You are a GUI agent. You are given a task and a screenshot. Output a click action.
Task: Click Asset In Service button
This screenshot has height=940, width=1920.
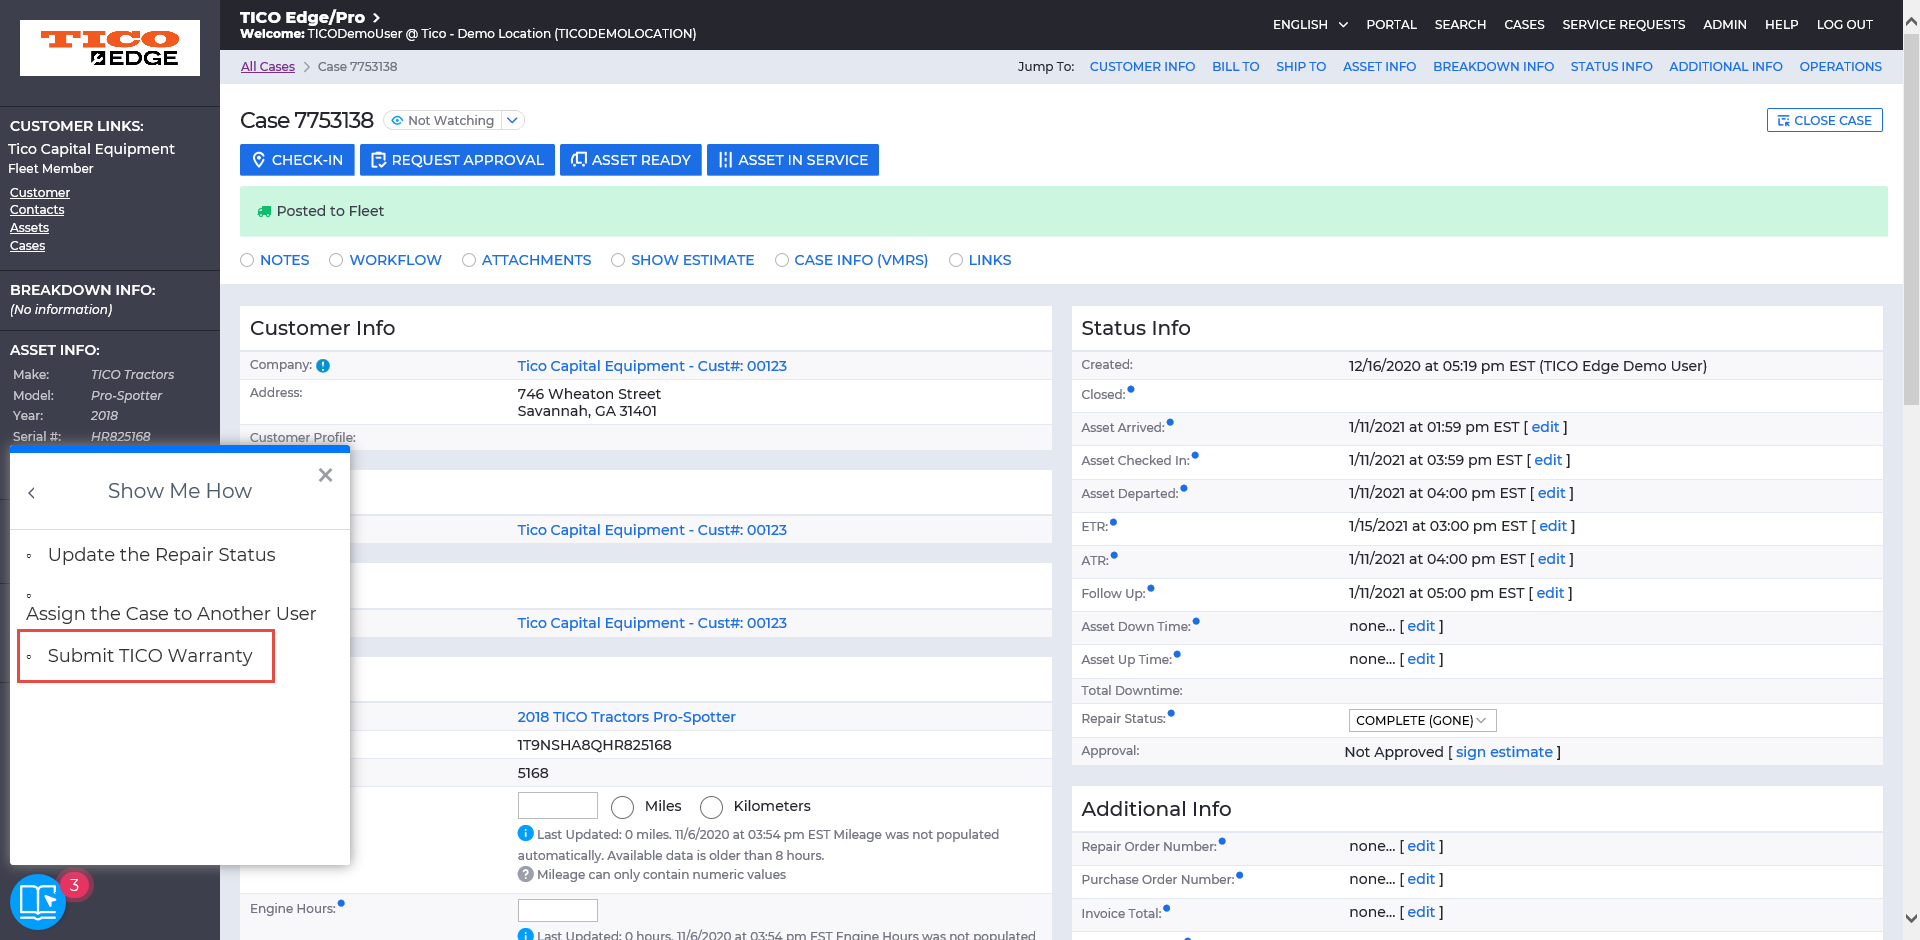(x=793, y=160)
